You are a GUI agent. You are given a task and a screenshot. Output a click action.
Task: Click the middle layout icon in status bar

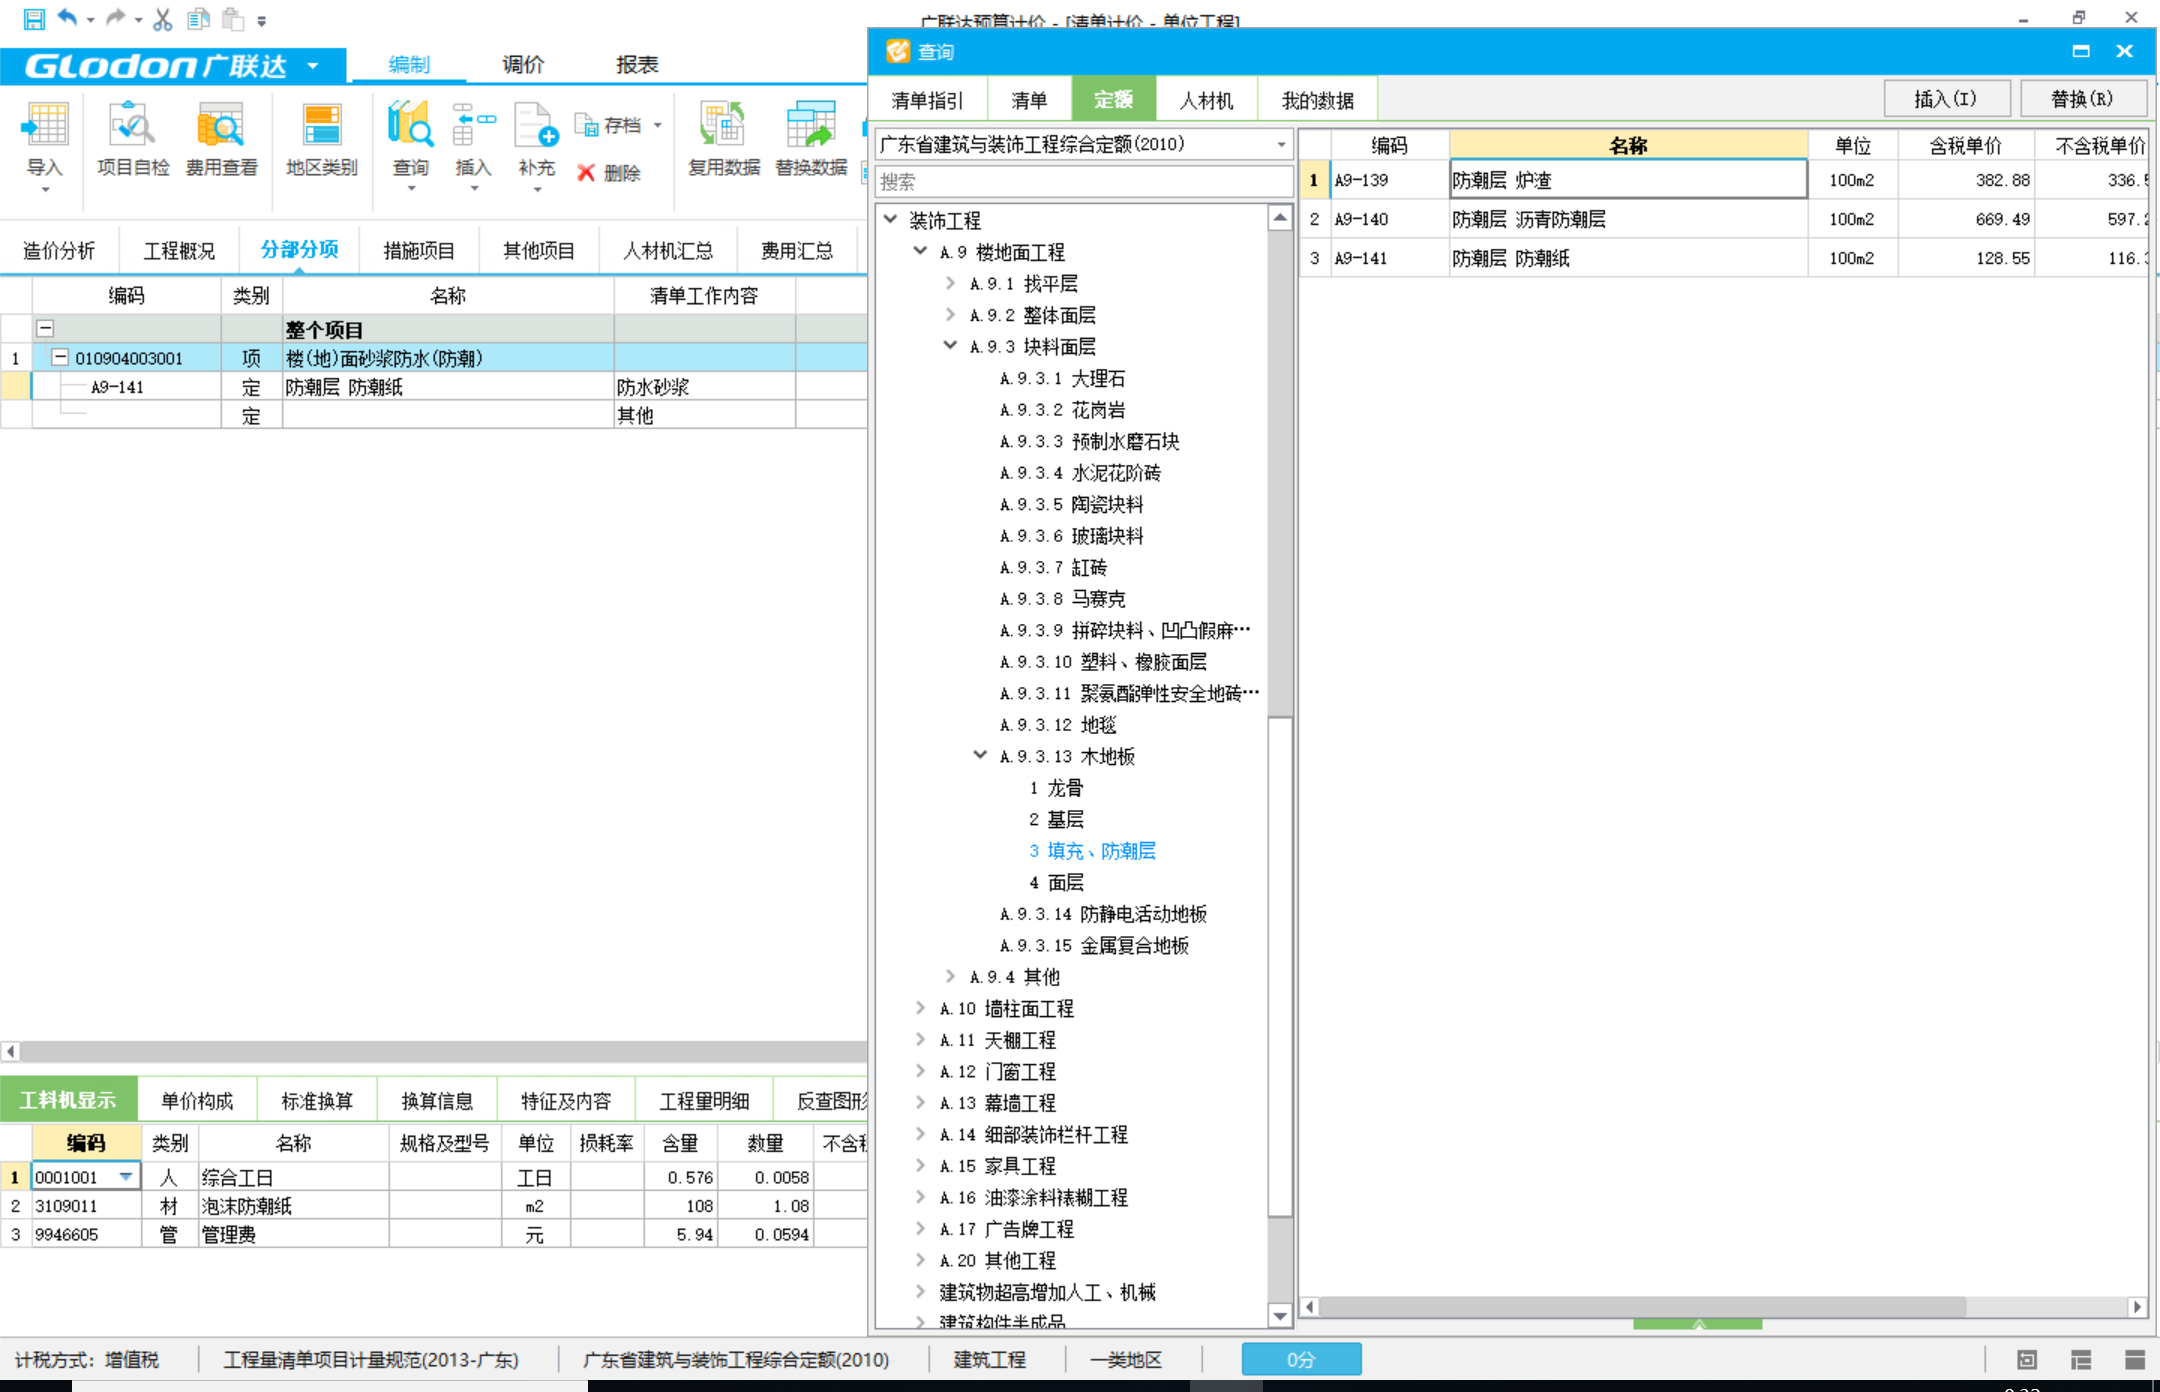2081,1359
